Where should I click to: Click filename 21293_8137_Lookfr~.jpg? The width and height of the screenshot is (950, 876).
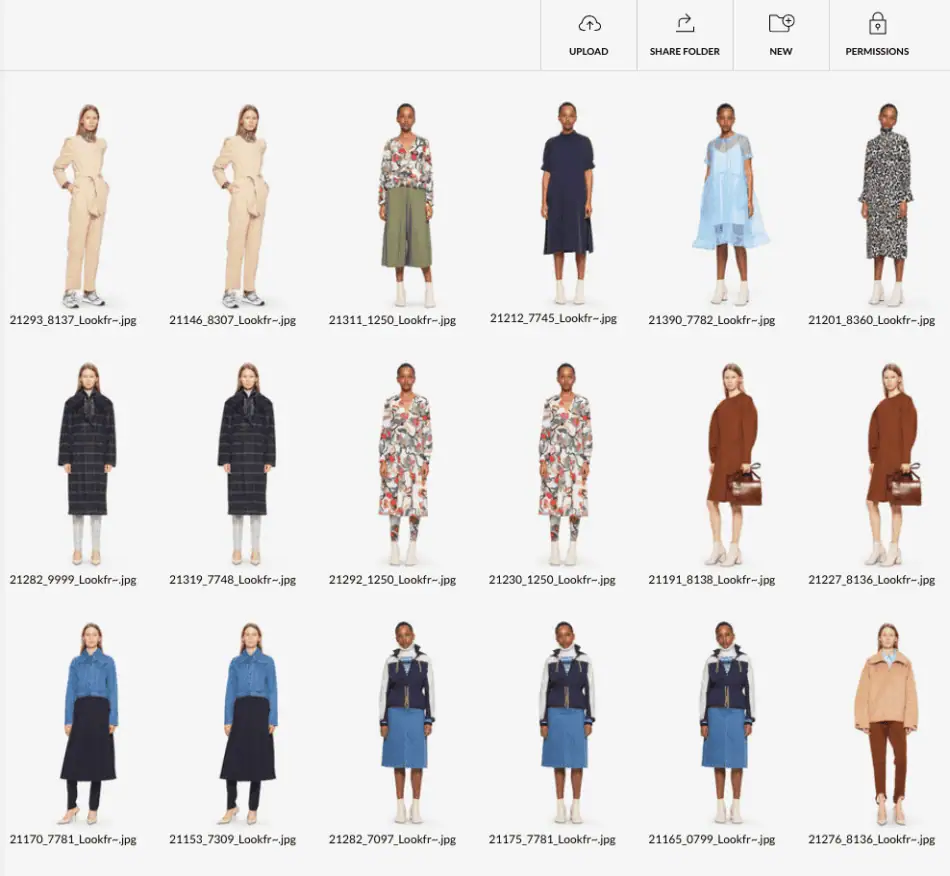click(x=73, y=320)
